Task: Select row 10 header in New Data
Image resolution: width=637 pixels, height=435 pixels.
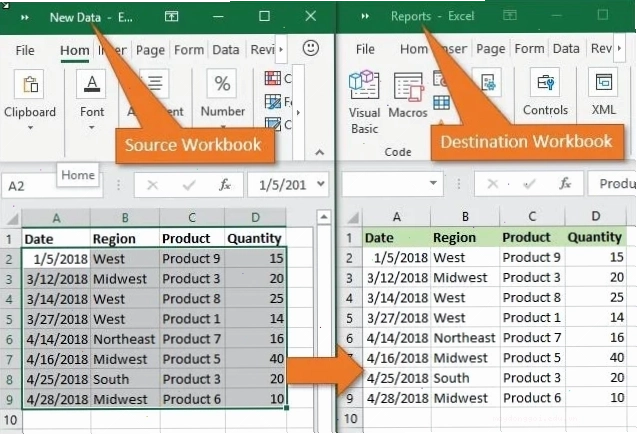Action: click(11, 420)
